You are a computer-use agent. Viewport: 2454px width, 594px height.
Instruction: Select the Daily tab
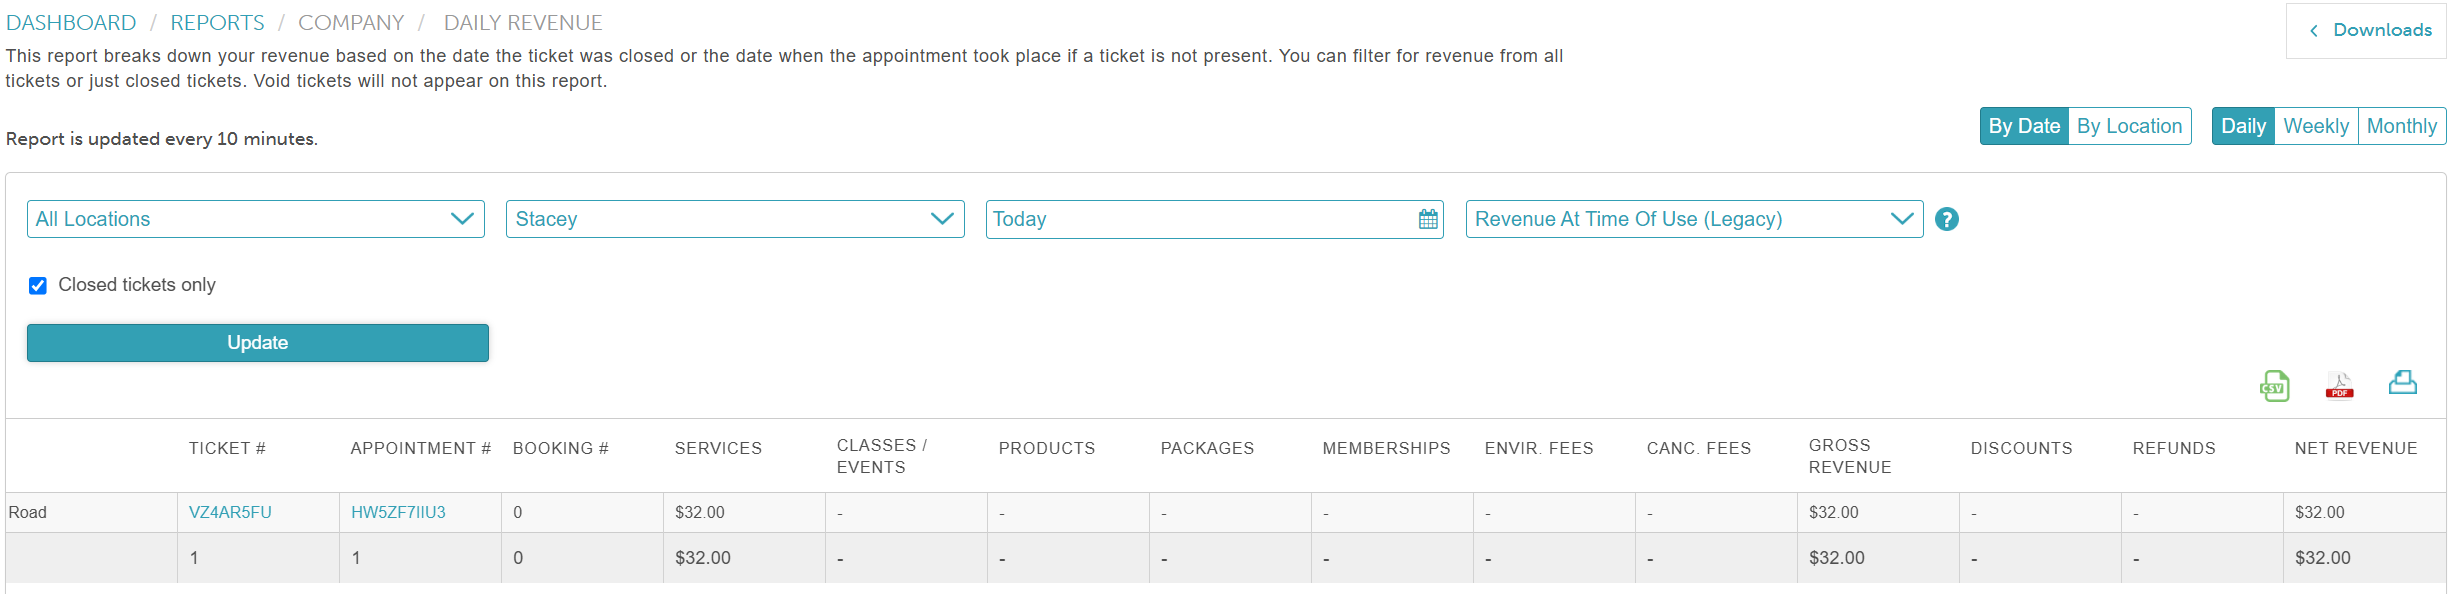coord(2243,126)
